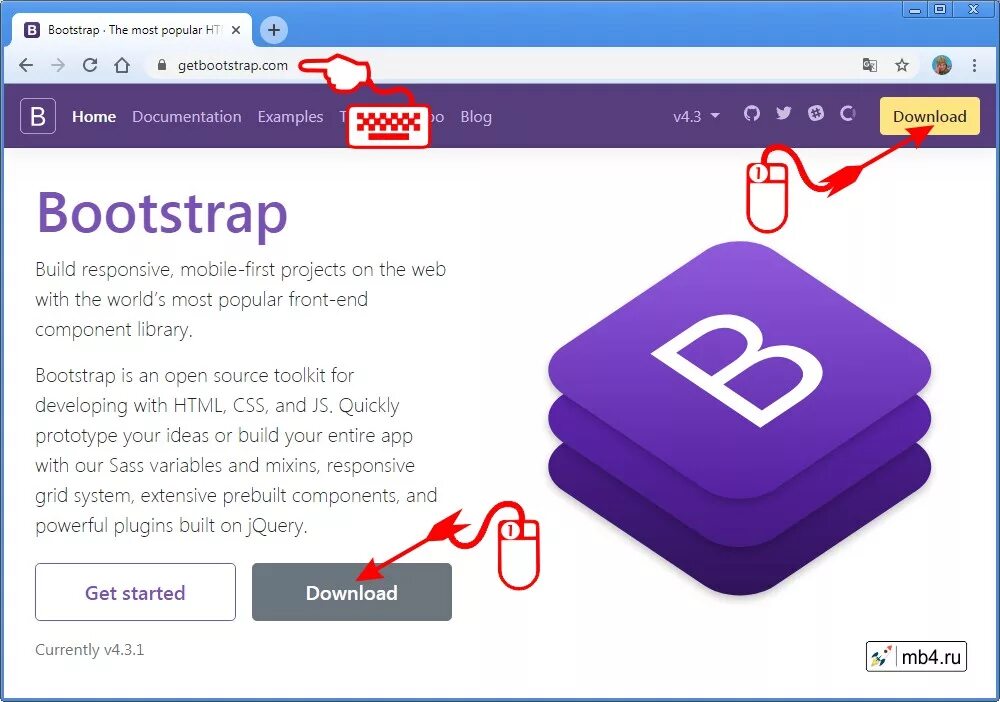Open the Chrome three-dot menu
This screenshot has height=702, width=1000.
point(974,65)
